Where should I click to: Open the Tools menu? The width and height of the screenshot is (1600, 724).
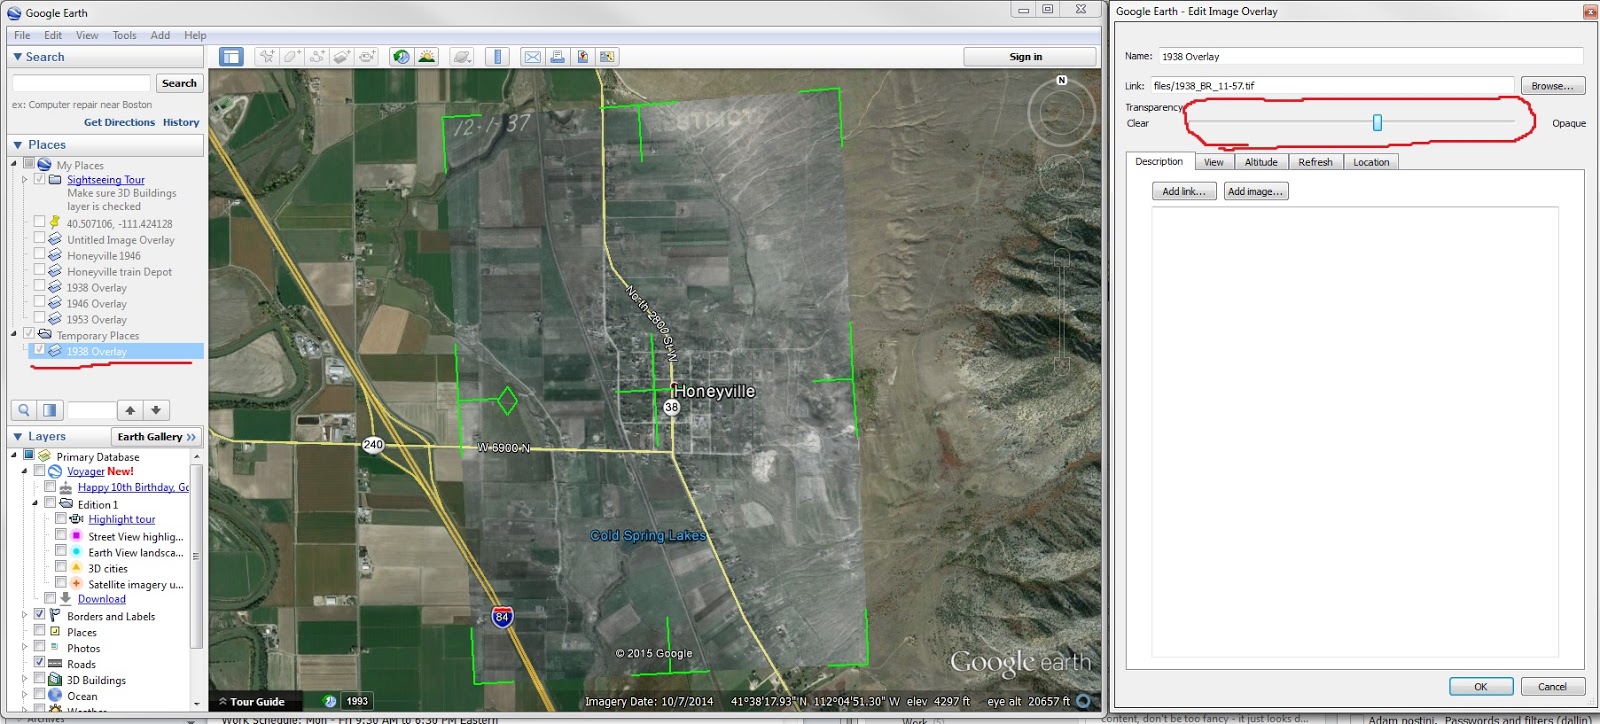[124, 35]
